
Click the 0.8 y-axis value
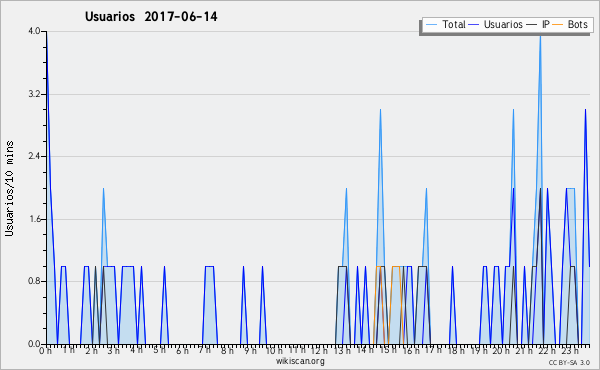34,281
